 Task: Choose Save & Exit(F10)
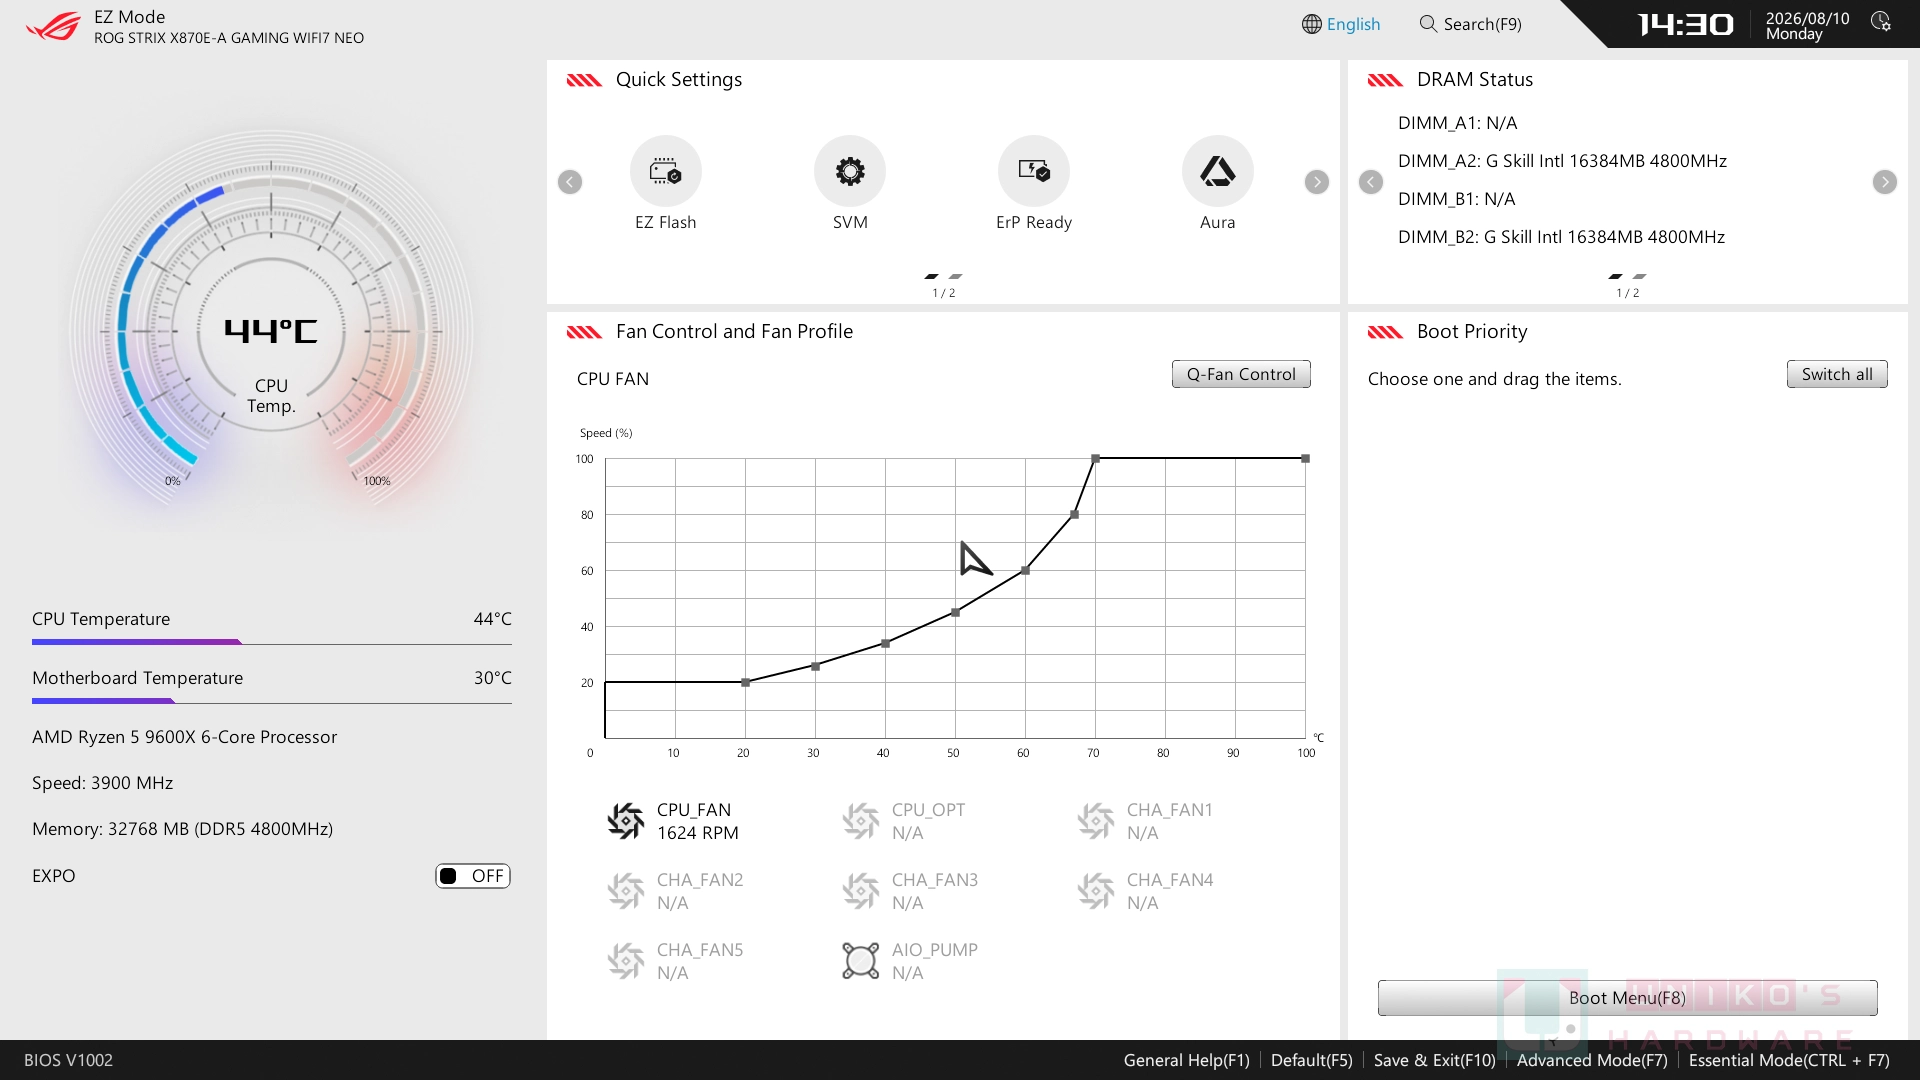point(1434,1060)
